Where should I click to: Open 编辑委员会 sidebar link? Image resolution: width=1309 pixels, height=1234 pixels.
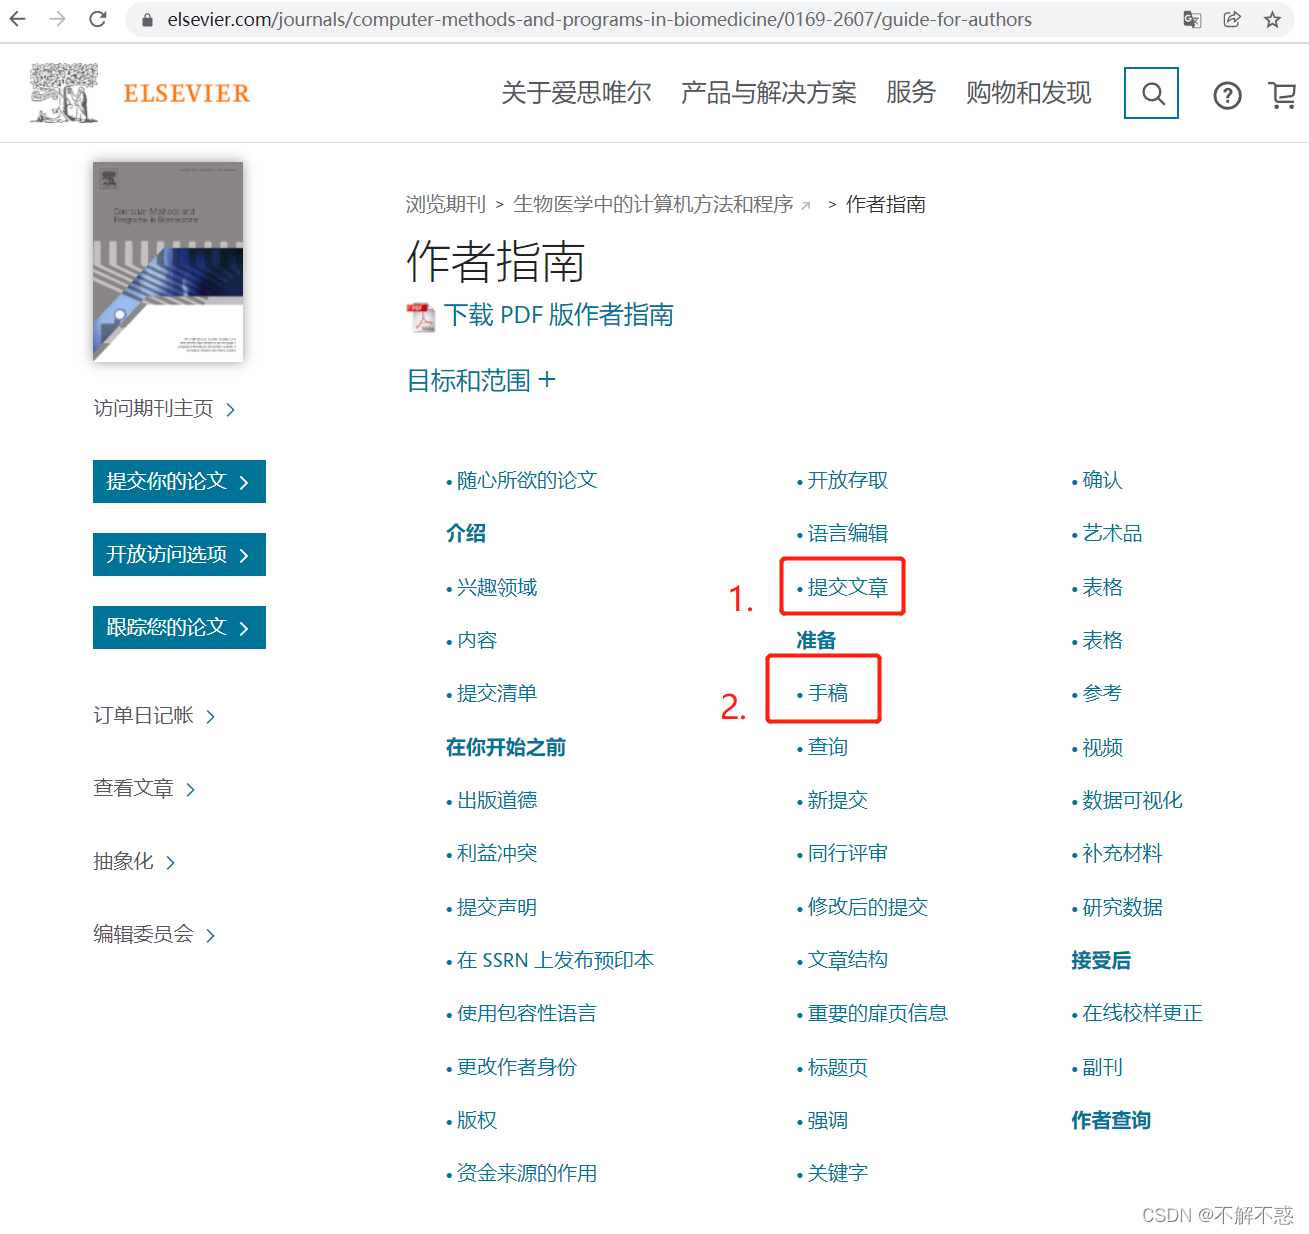point(154,934)
